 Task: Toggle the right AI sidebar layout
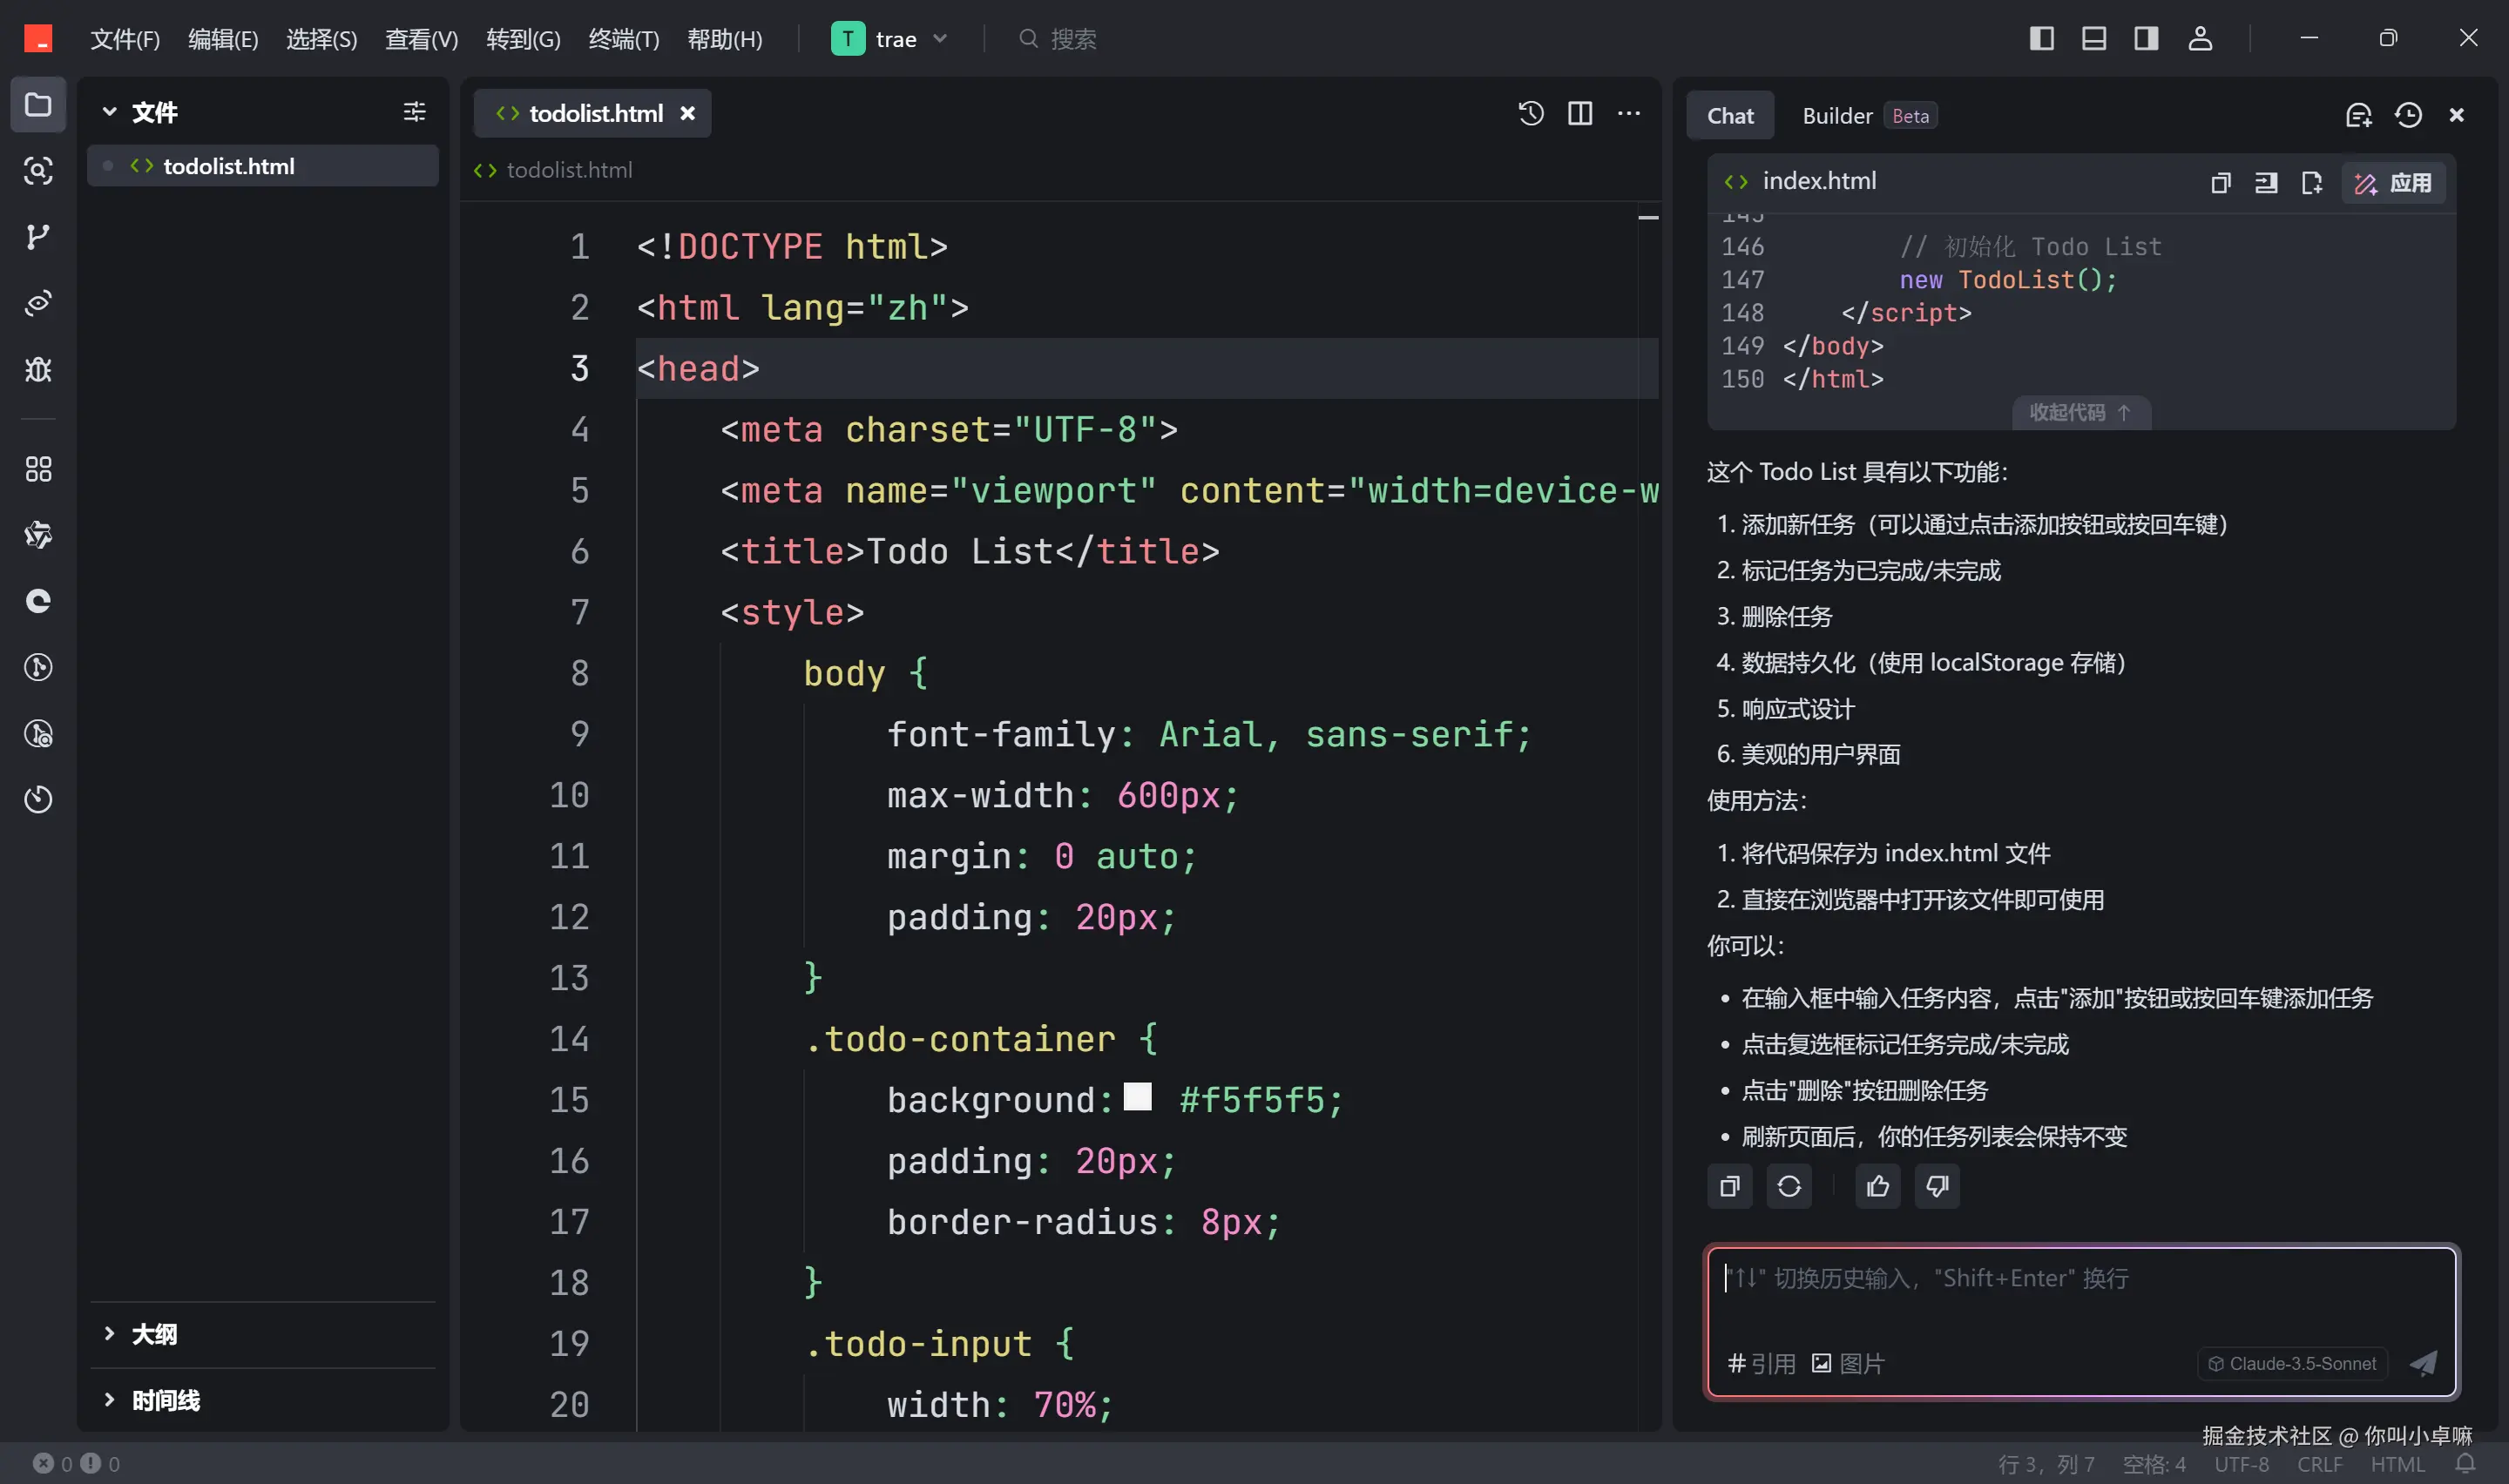tap(2146, 38)
